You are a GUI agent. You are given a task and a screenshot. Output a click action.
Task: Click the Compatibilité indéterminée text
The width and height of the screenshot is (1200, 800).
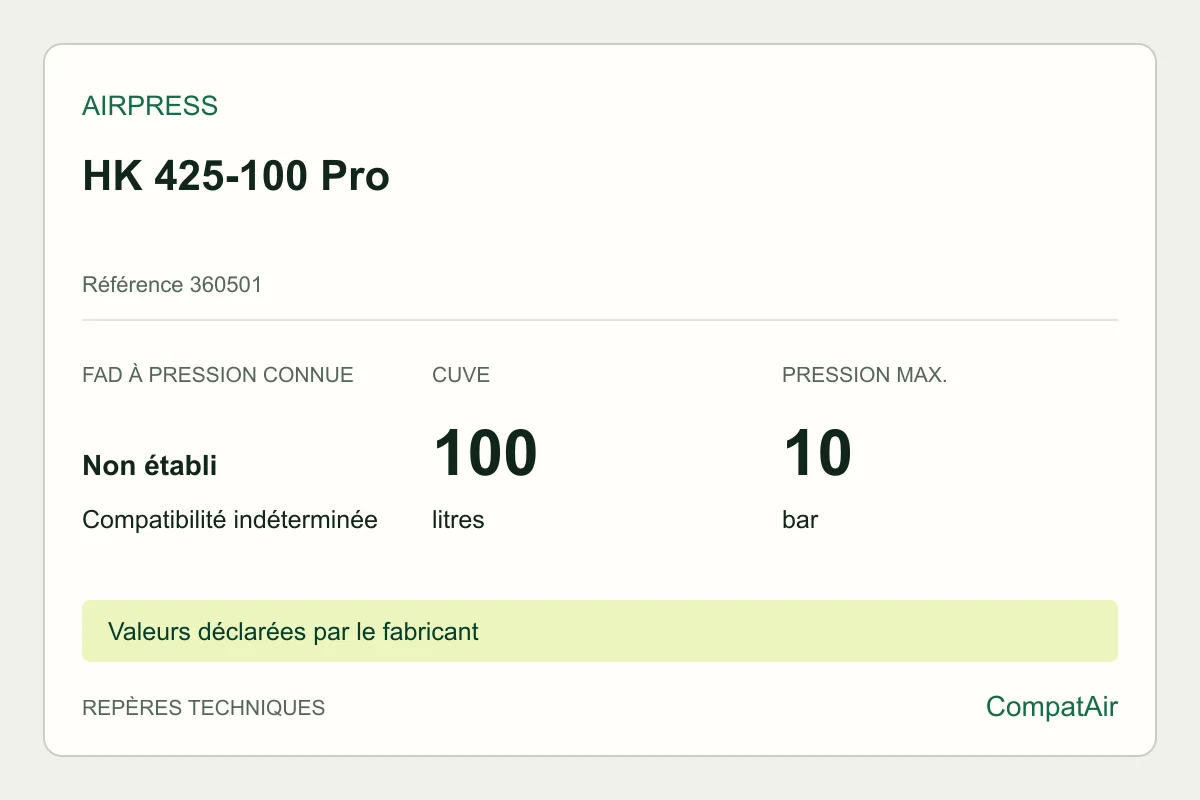coord(230,521)
